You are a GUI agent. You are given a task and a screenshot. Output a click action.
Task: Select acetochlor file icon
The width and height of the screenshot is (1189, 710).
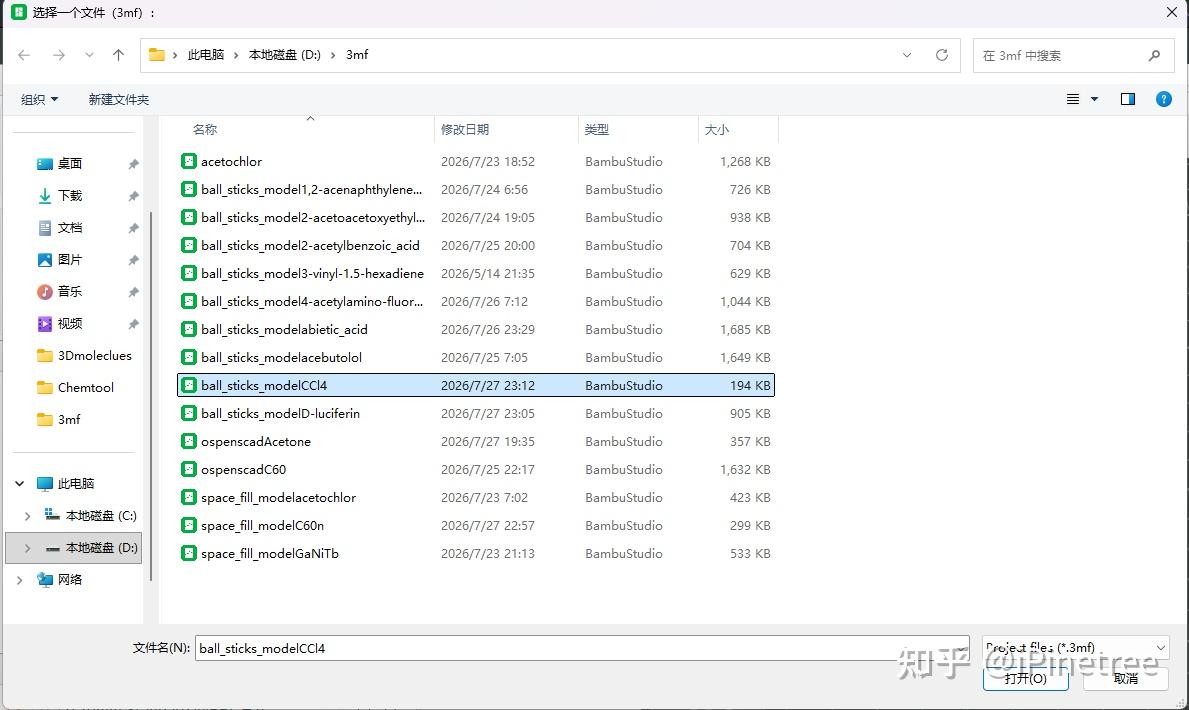[189, 162]
